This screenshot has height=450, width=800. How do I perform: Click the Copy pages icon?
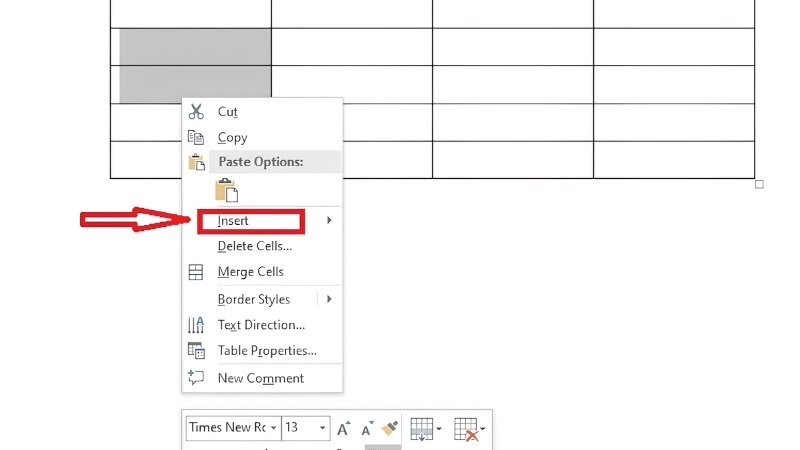(x=196, y=137)
